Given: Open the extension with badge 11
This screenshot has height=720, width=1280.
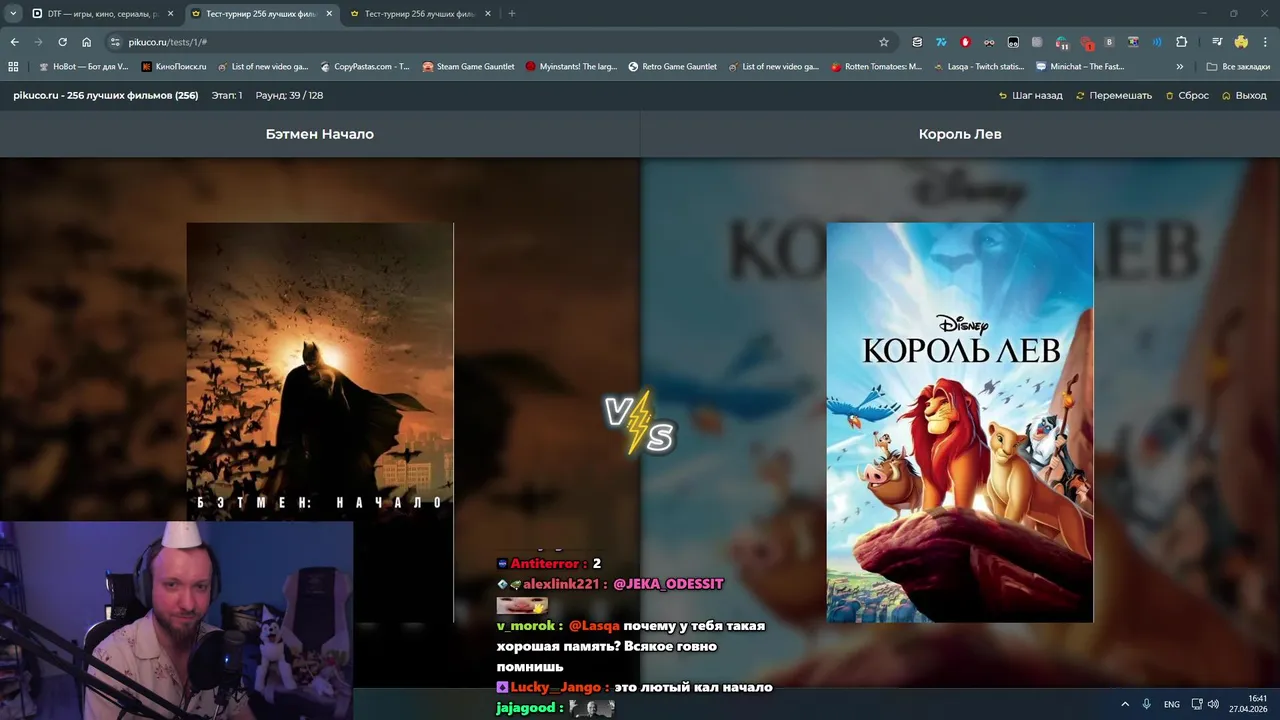Looking at the screenshot, I should pyautogui.click(x=1061, y=42).
